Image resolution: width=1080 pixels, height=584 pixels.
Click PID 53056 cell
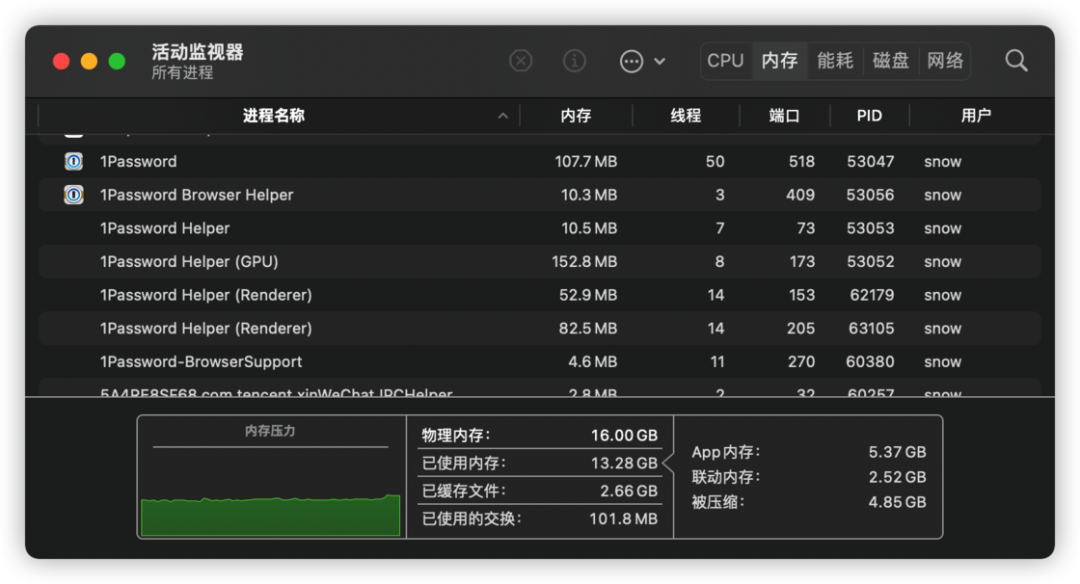(871, 195)
